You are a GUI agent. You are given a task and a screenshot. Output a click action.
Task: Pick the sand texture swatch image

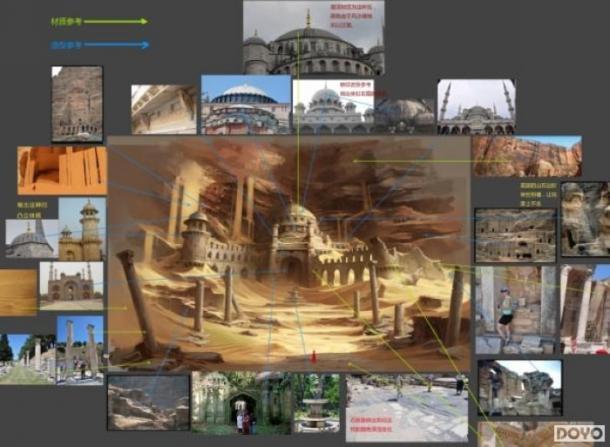tap(18, 292)
